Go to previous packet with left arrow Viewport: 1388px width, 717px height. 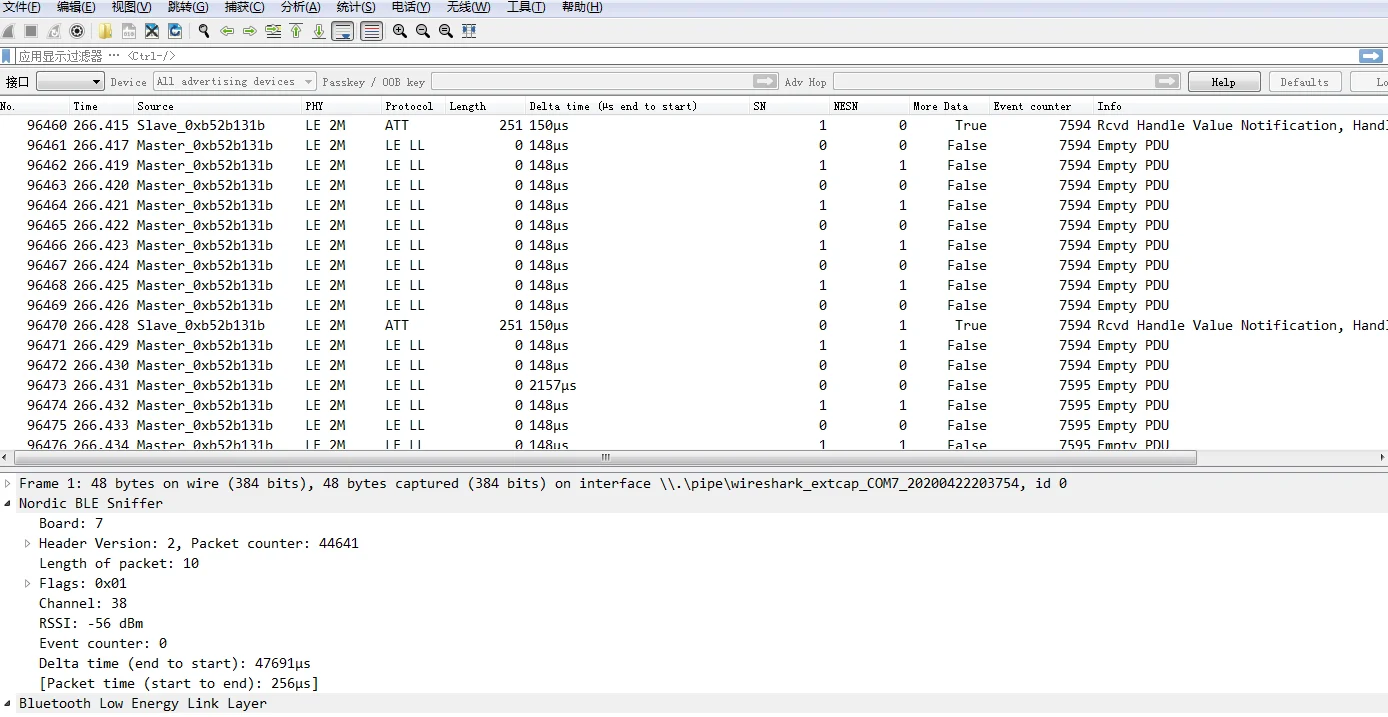pyautogui.click(x=227, y=31)
